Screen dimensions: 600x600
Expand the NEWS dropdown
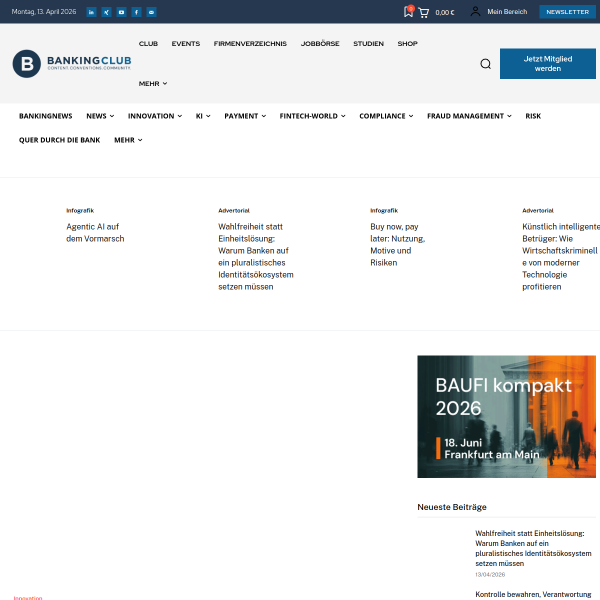[x=100, y=116]
